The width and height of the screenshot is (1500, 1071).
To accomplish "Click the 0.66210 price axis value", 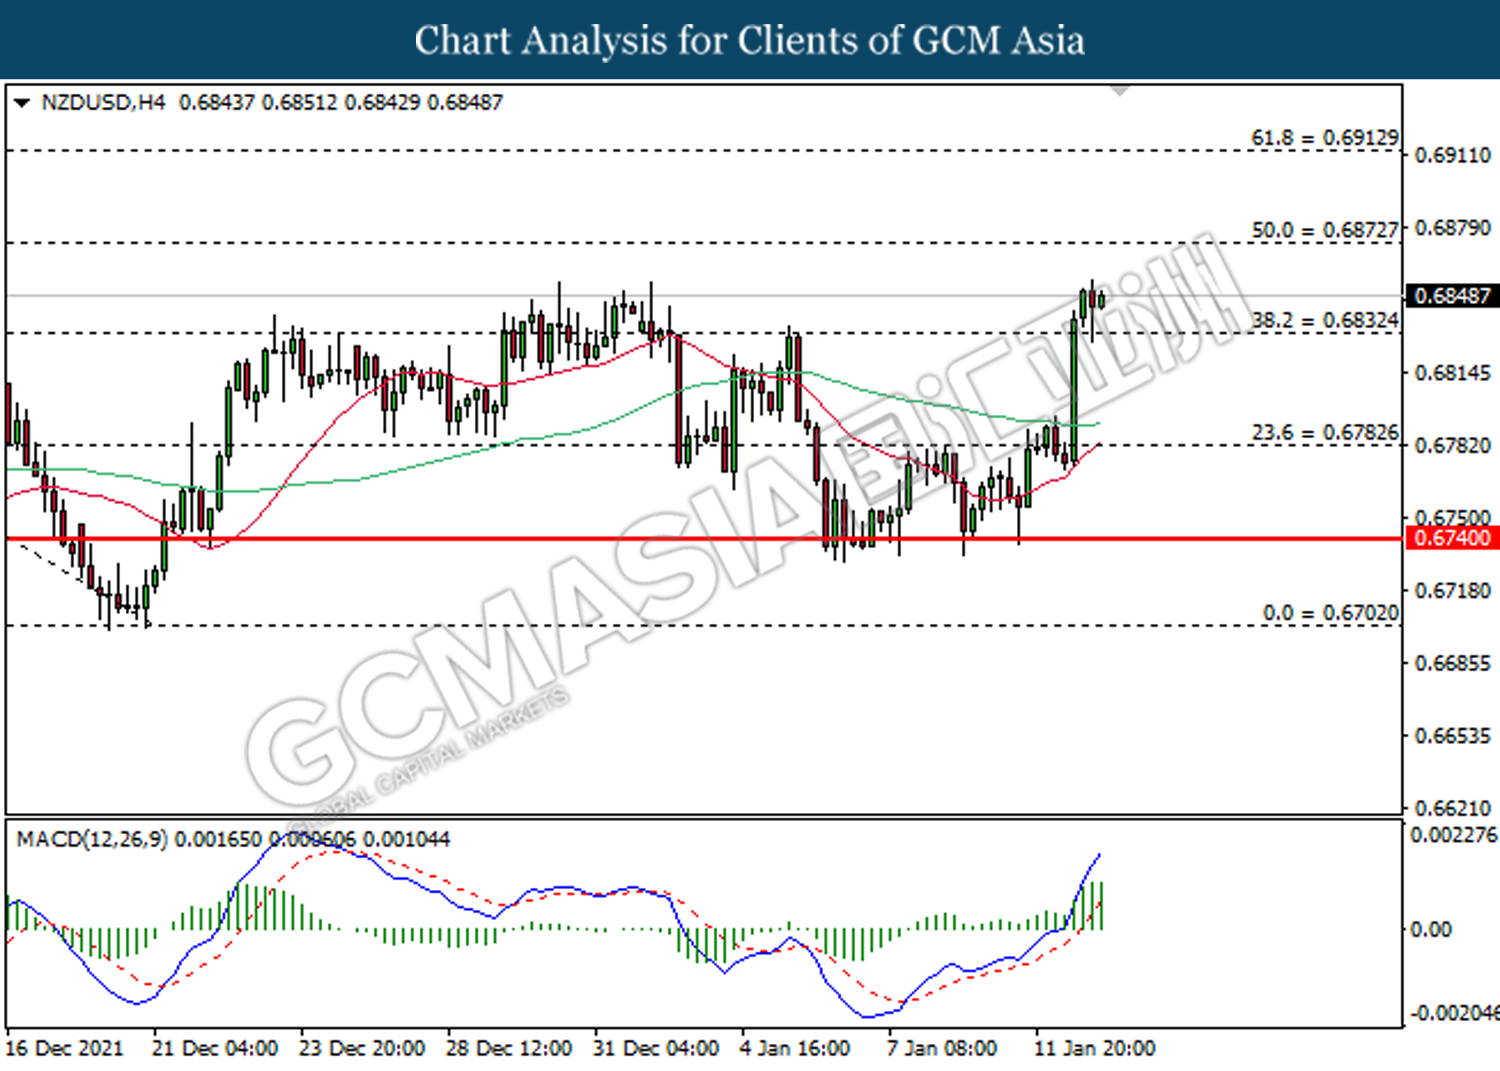I will tap(1453, 807).
